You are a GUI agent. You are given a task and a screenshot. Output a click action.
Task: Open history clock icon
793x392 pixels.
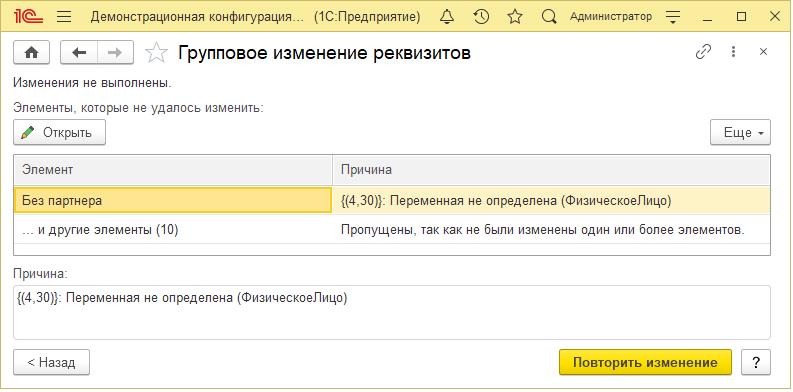pos(481,17)
